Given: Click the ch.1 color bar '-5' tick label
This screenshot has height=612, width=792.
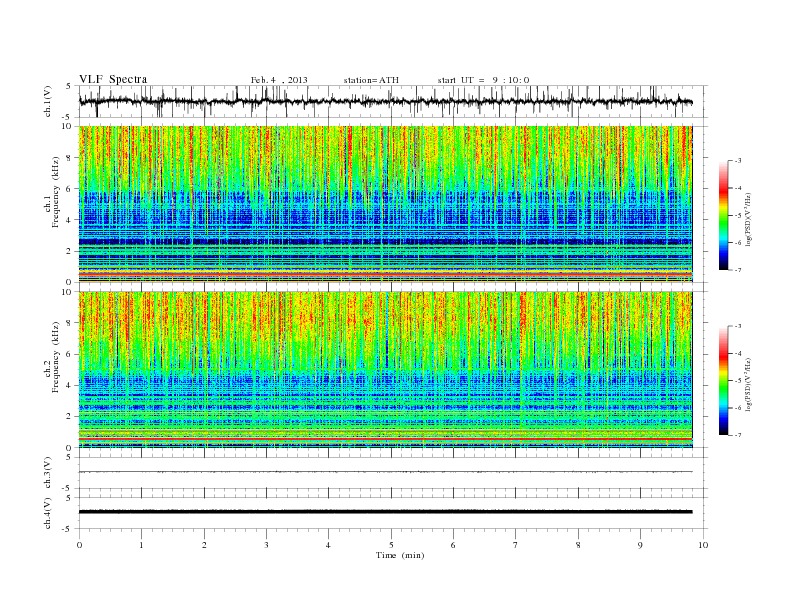Looking at the screenshot, I should click(738, 216).
